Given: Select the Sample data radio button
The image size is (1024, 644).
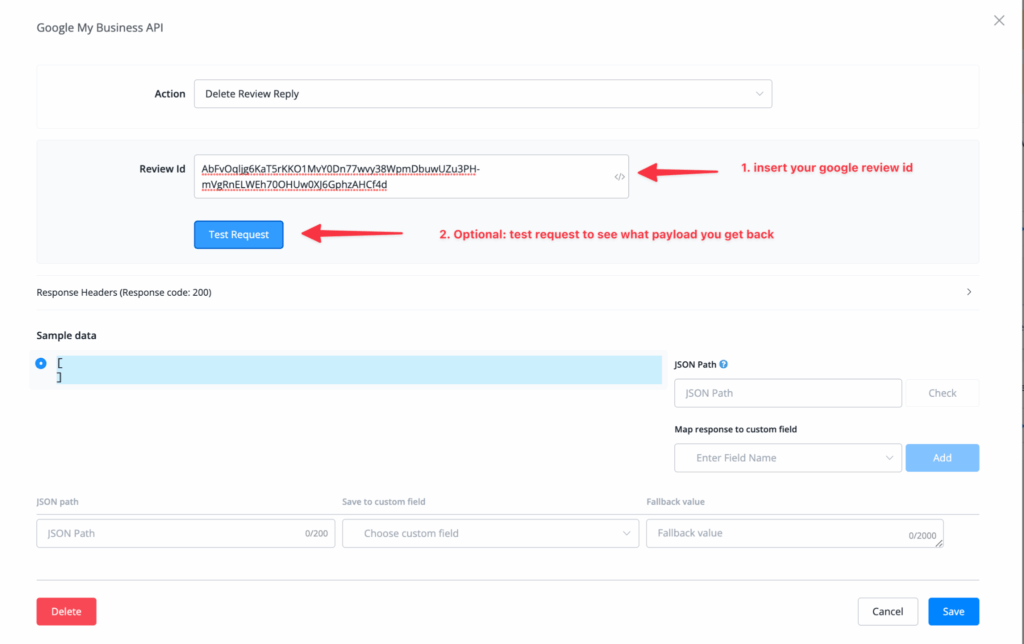Looking at the screenshot, I should (x=41, y=363).
